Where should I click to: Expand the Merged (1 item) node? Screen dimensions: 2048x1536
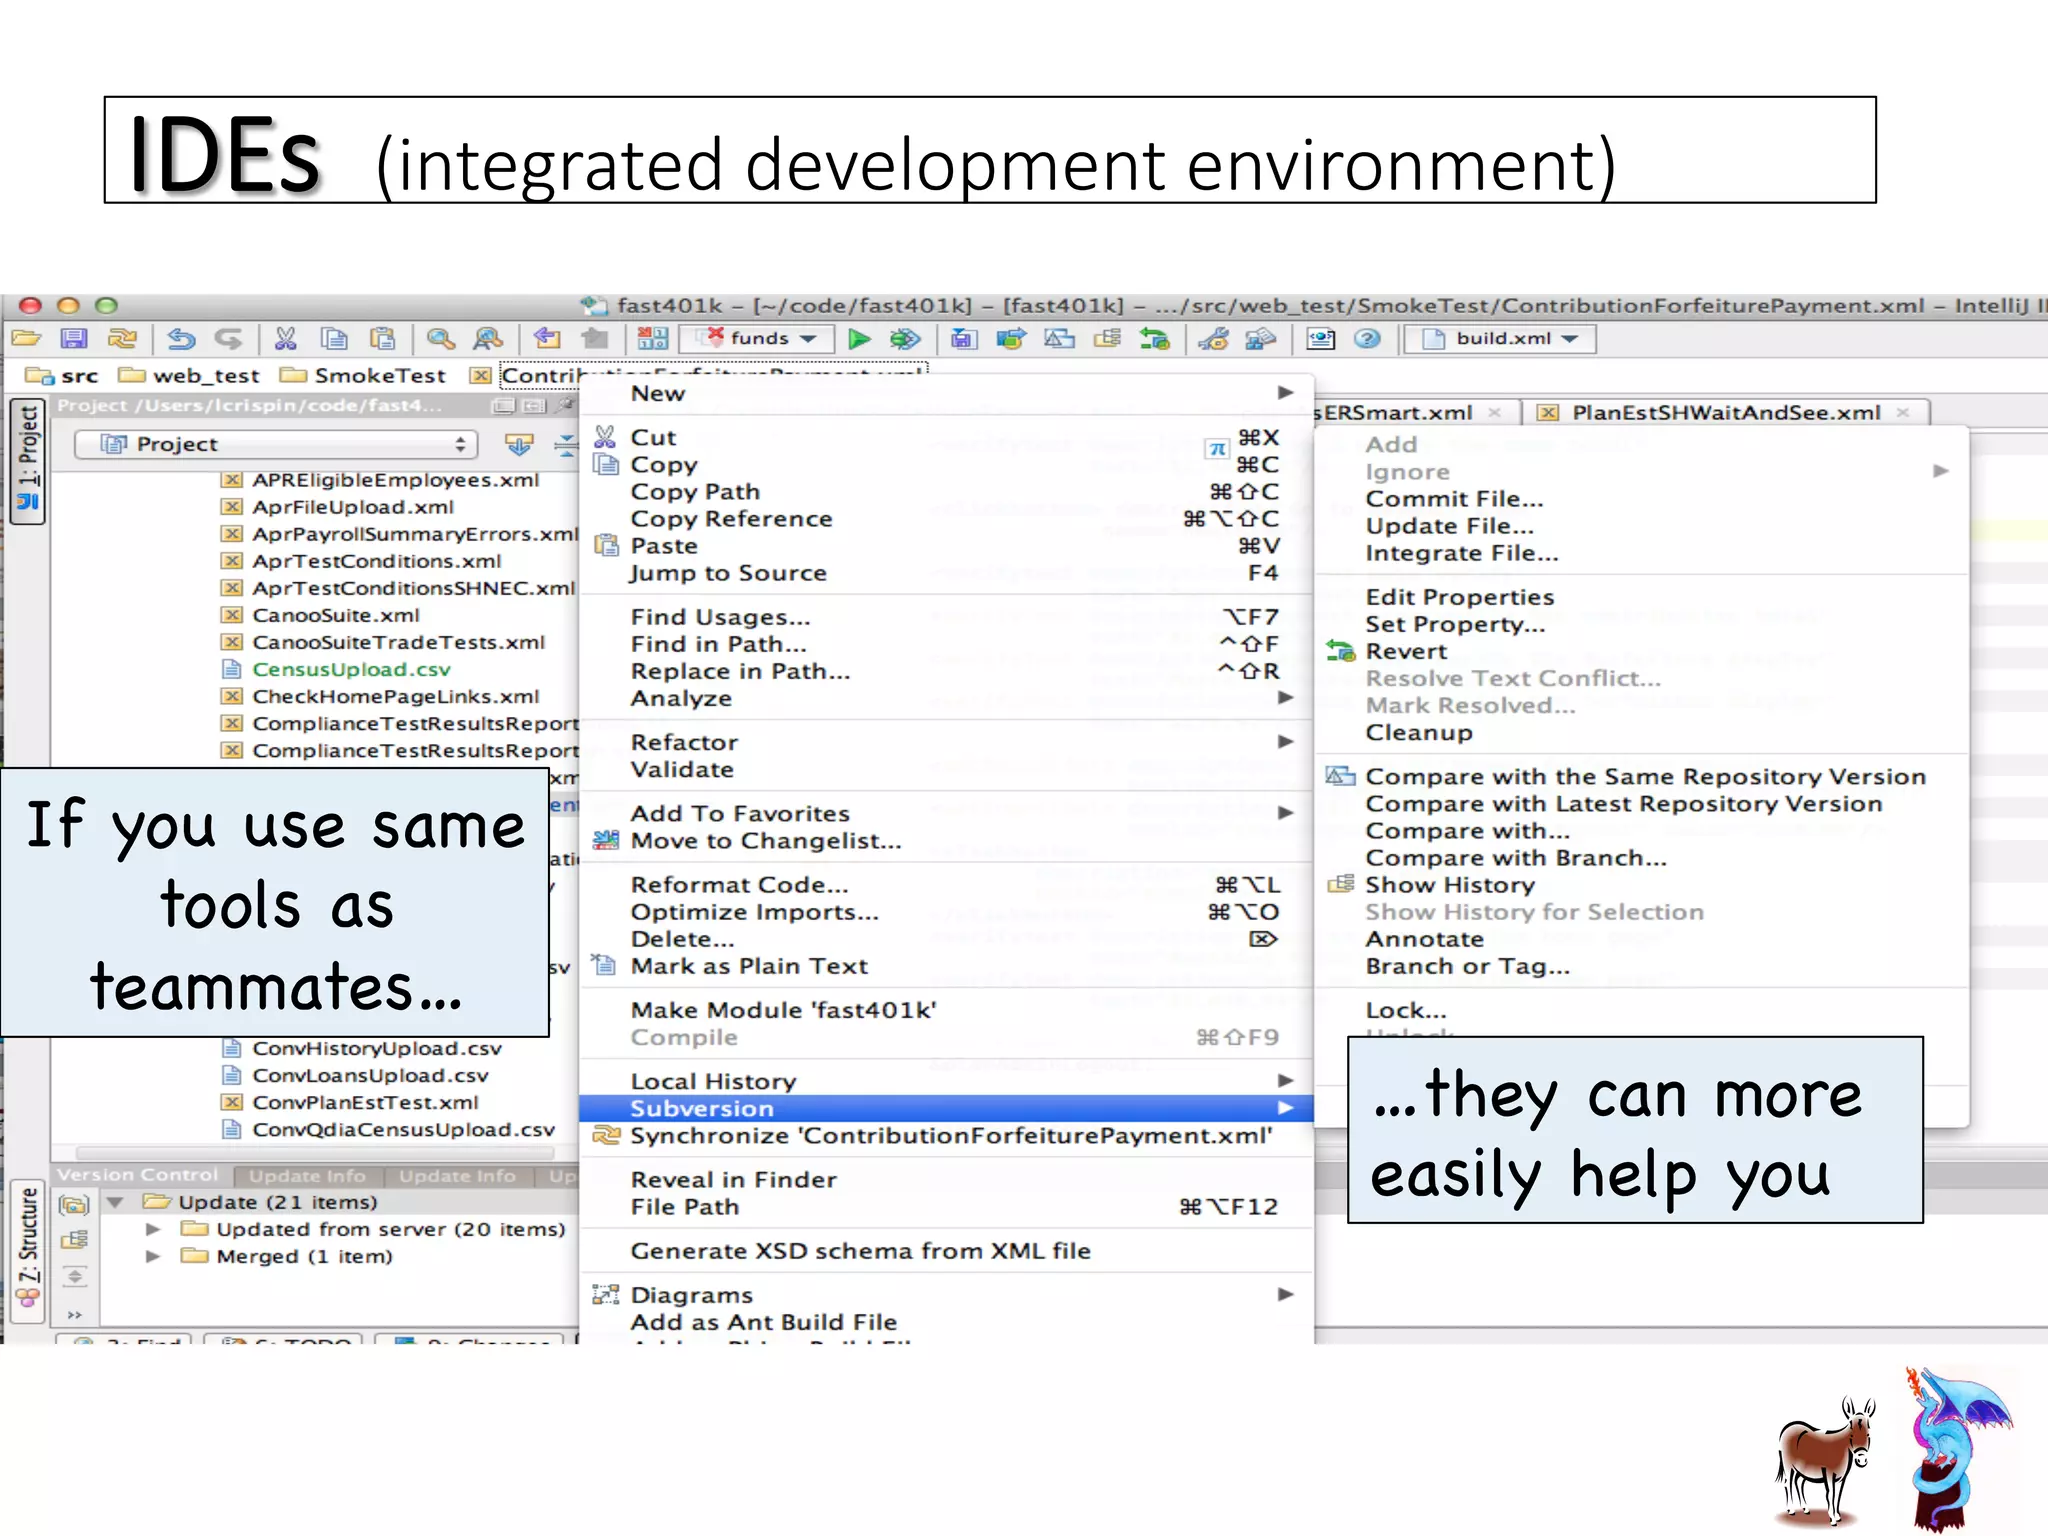pyautogui.click(x=153, y=1256)
